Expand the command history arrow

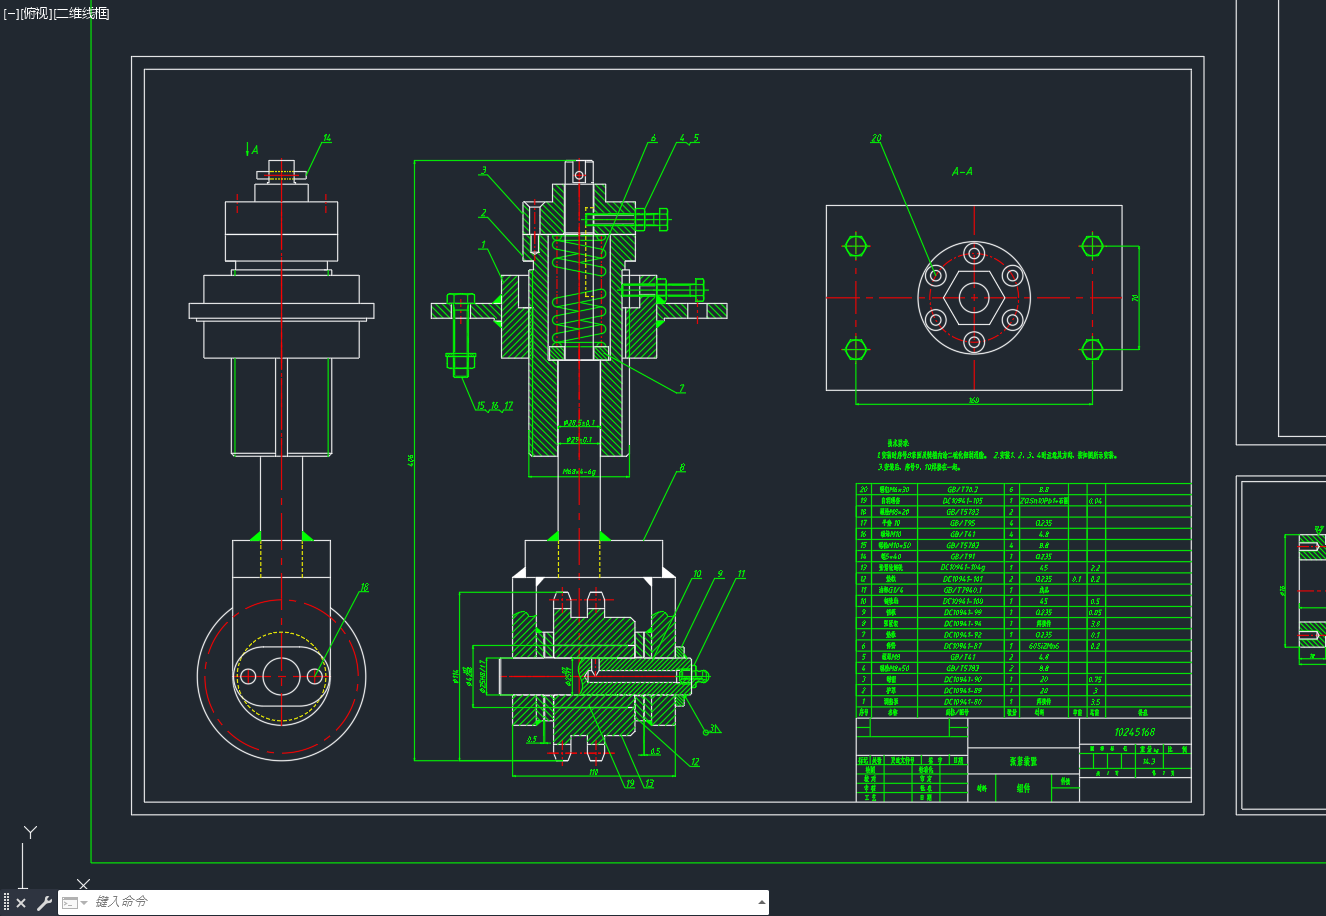point(762,902)
